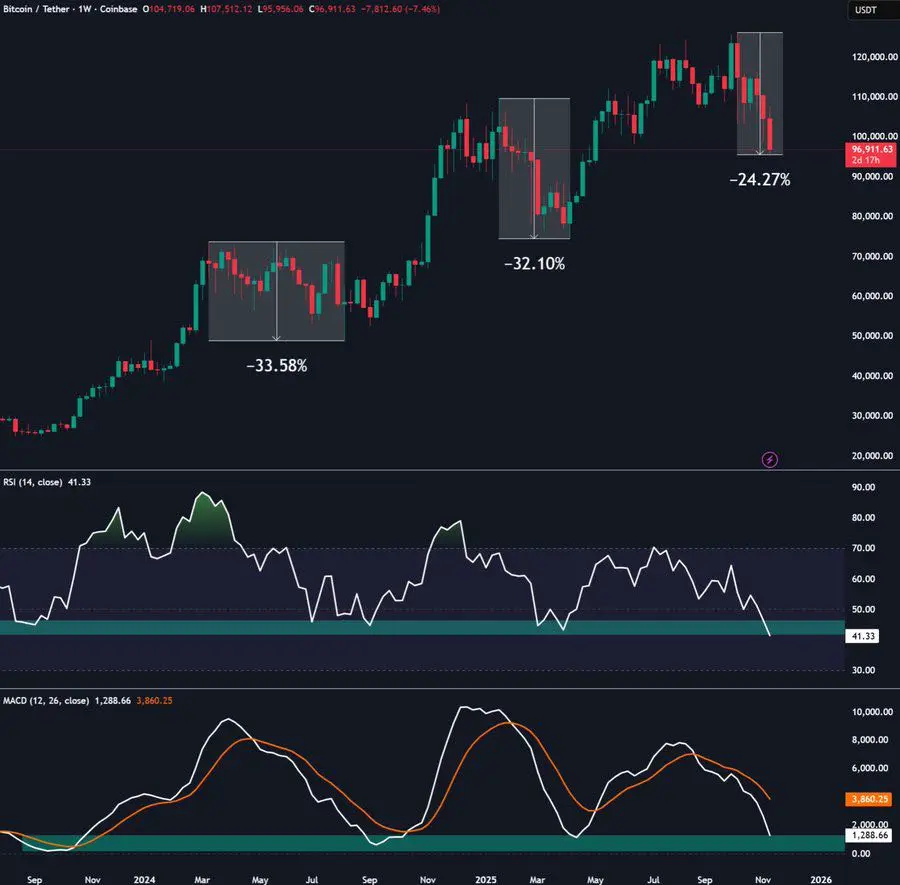
Task: Click the 50.00 level on RSI axis
Action: pyautogui.click(x=863, y=610)
